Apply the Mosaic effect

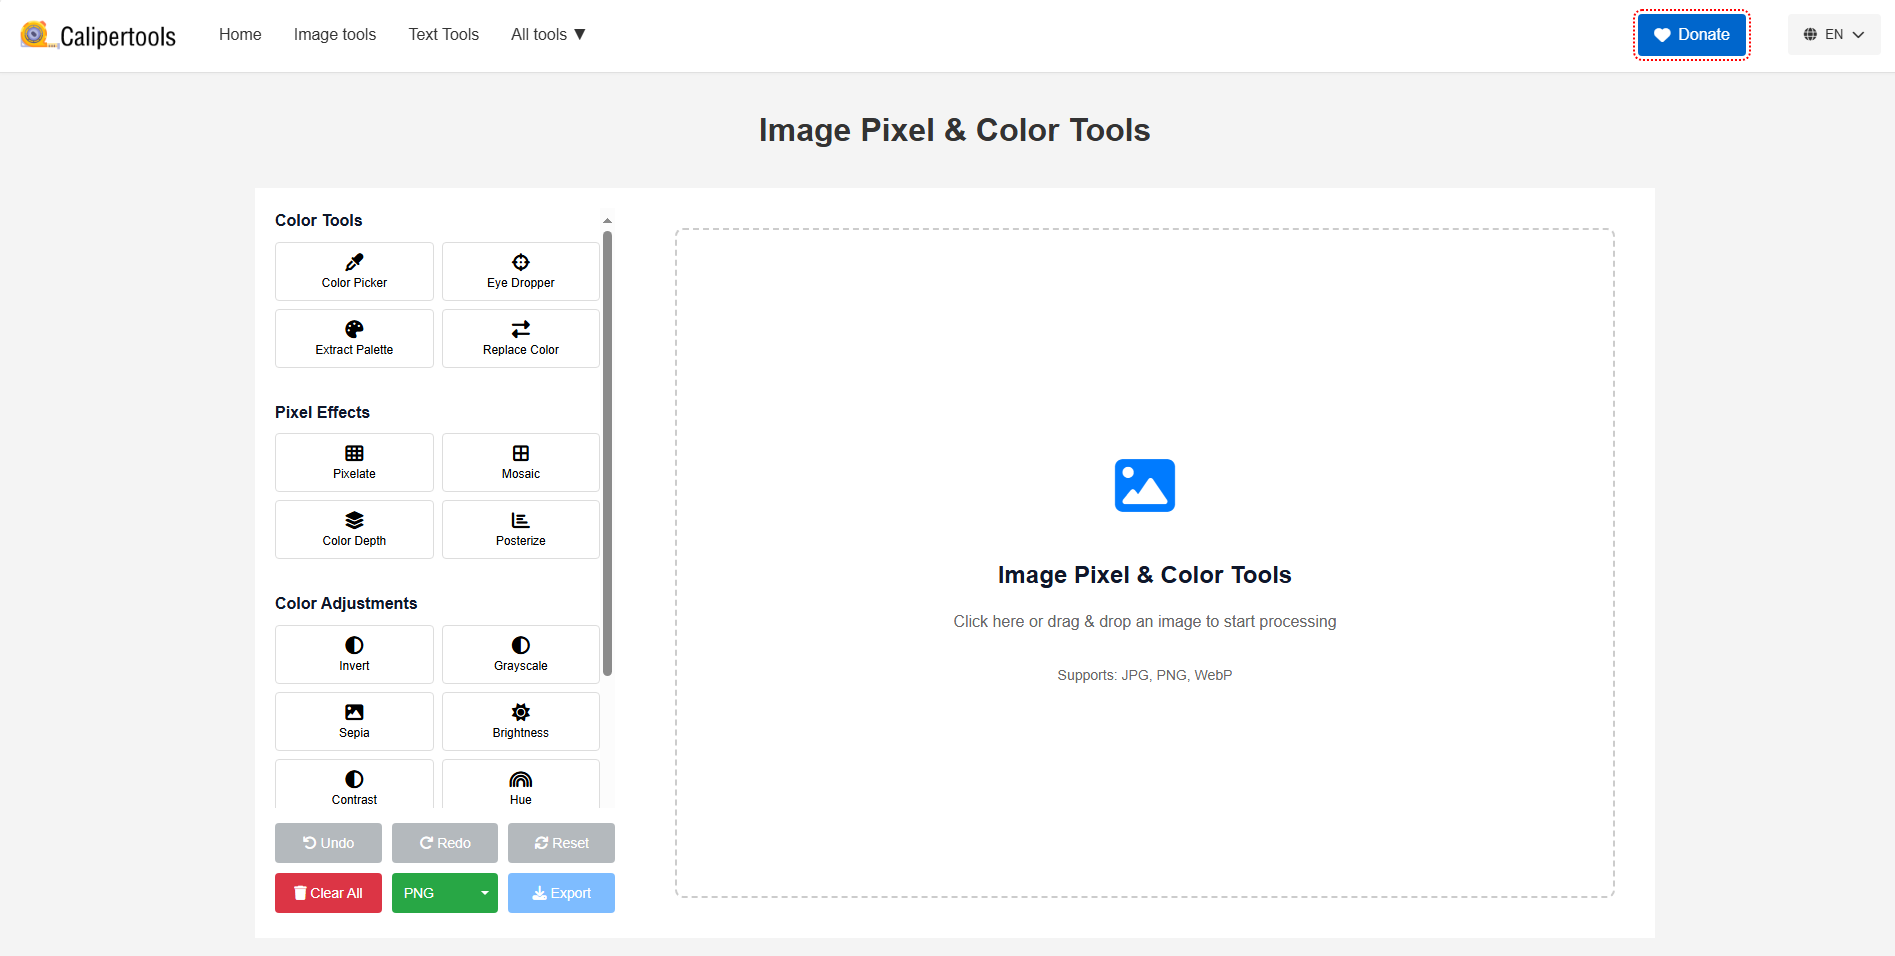click(520, 462)
